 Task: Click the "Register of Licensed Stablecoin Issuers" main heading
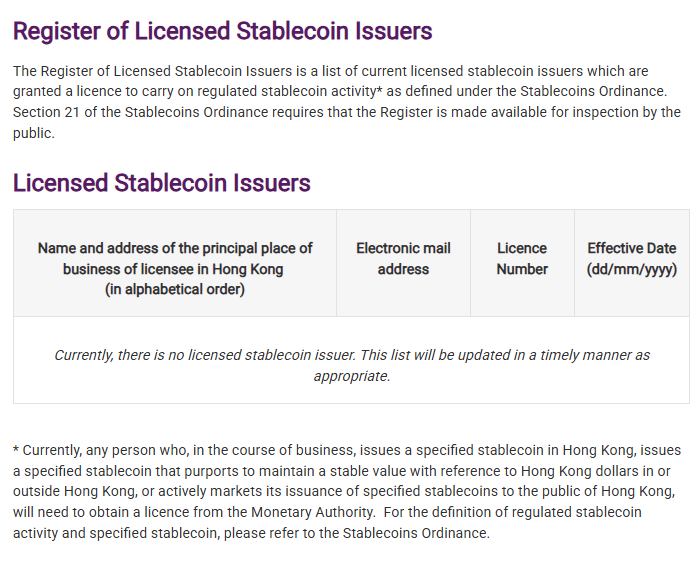(x=222, y=31)
